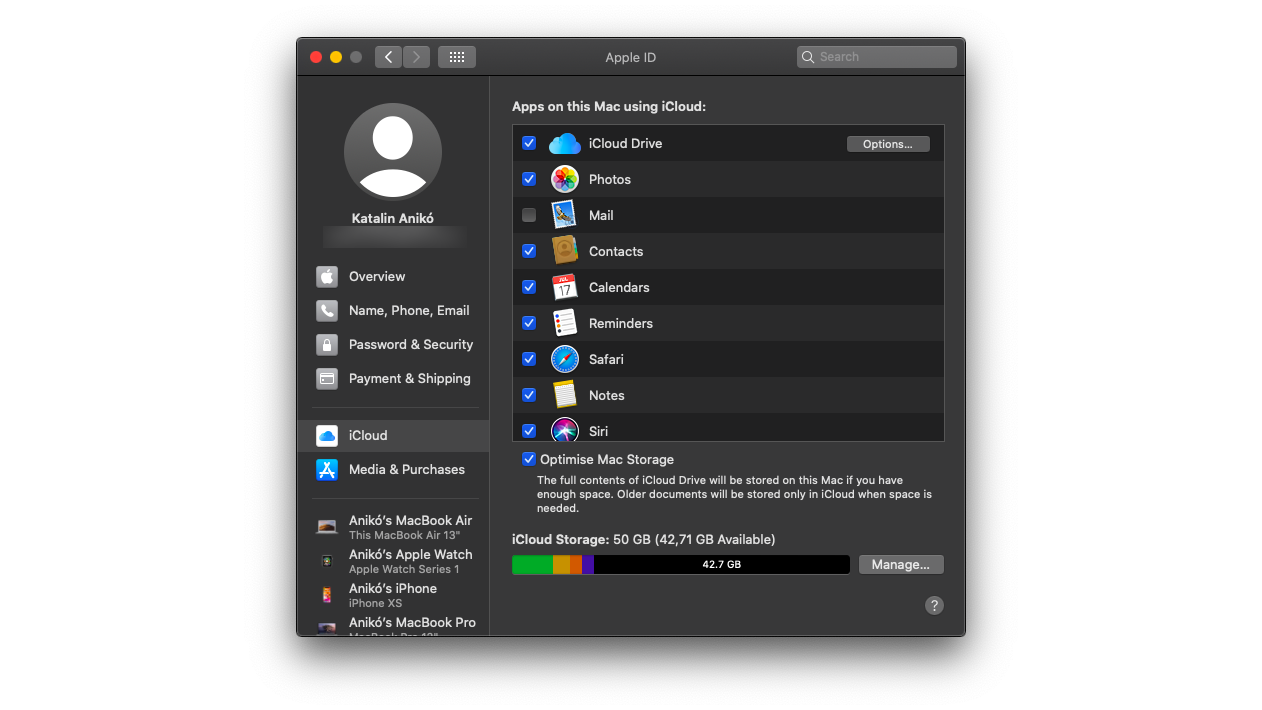Click the Notes app icon

click(x=565, y=396)
